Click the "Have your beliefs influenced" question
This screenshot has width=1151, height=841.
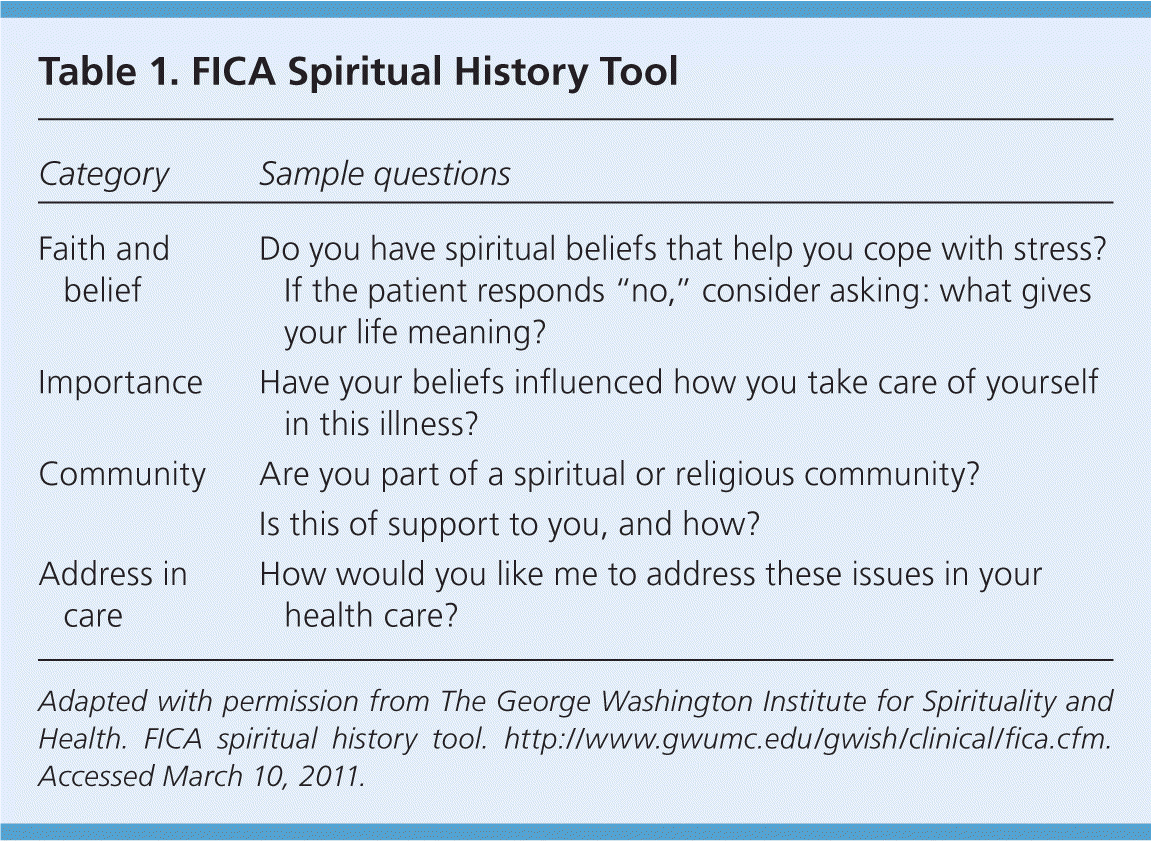[679, 383]
